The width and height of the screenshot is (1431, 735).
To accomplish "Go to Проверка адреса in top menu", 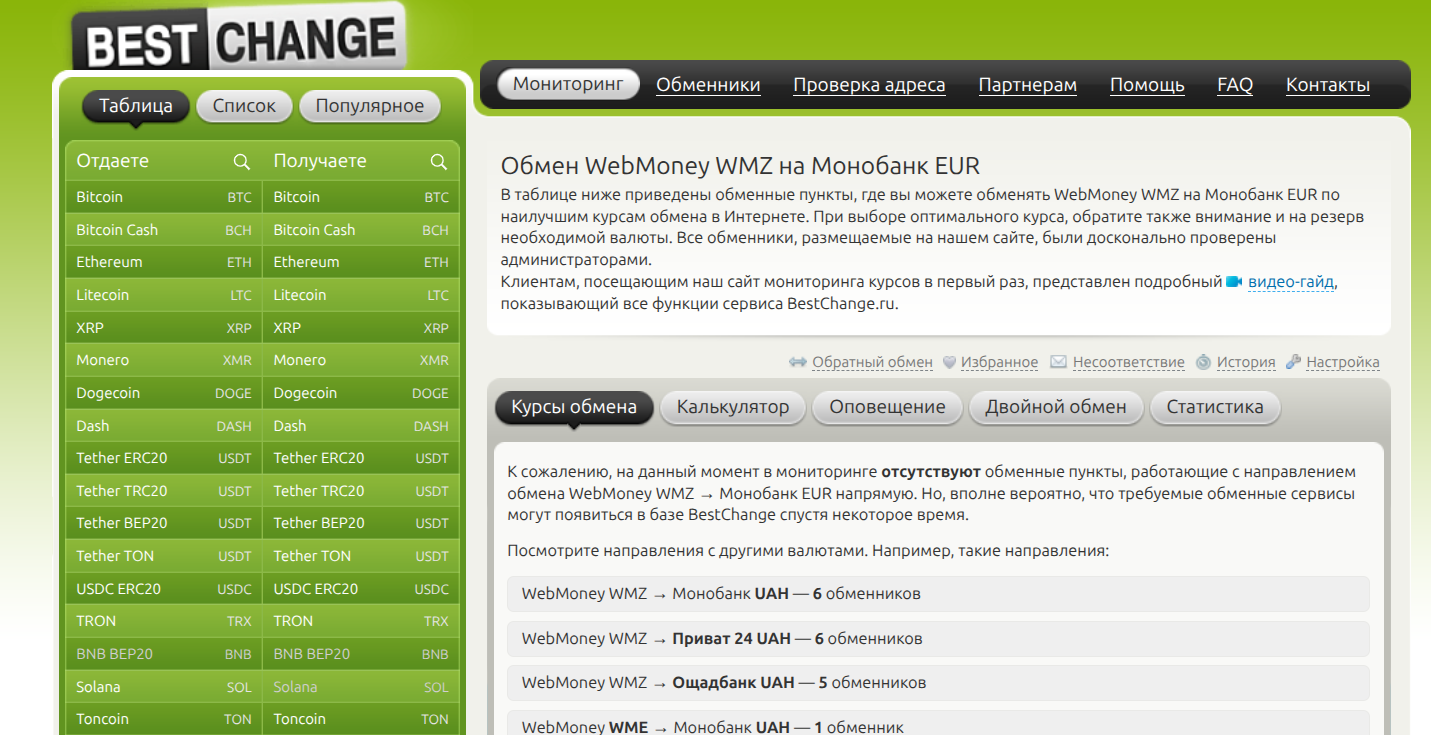I will [869, 85].
